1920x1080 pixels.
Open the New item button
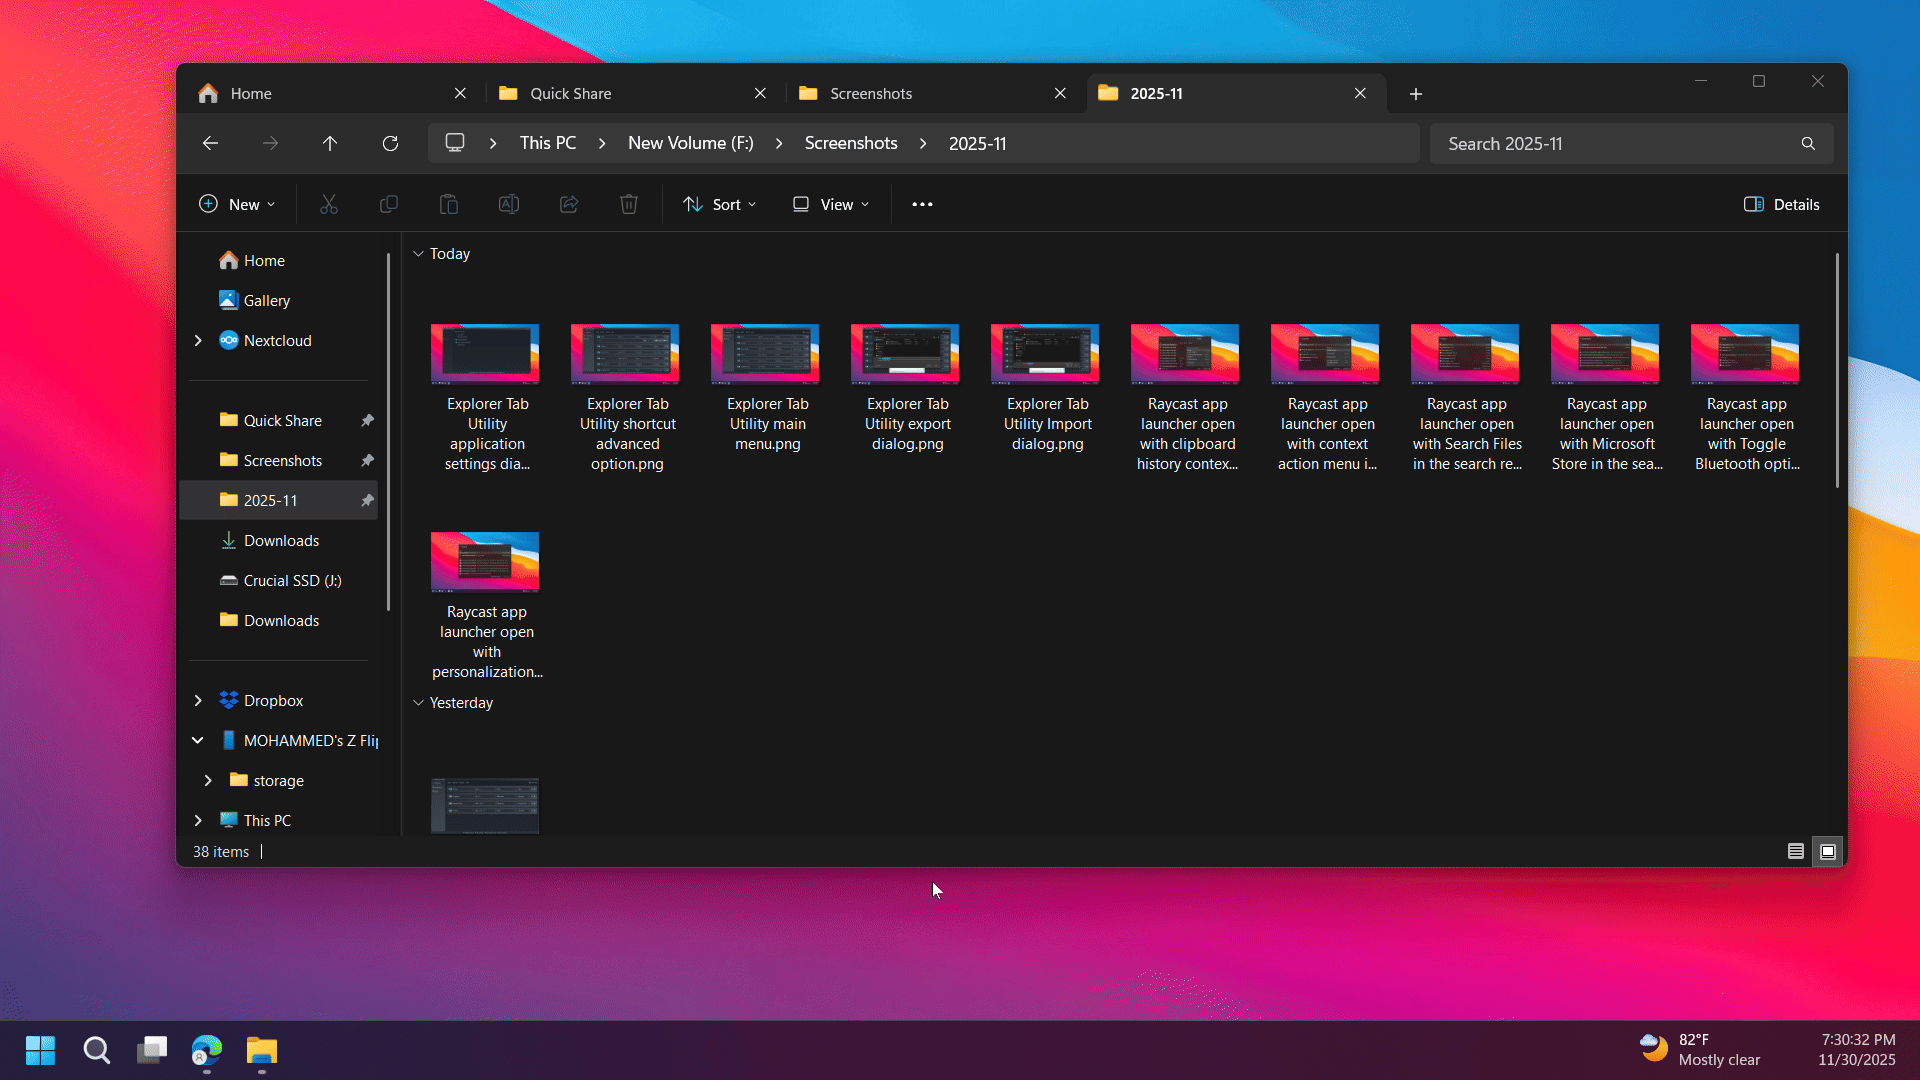[x=236, y=204]
